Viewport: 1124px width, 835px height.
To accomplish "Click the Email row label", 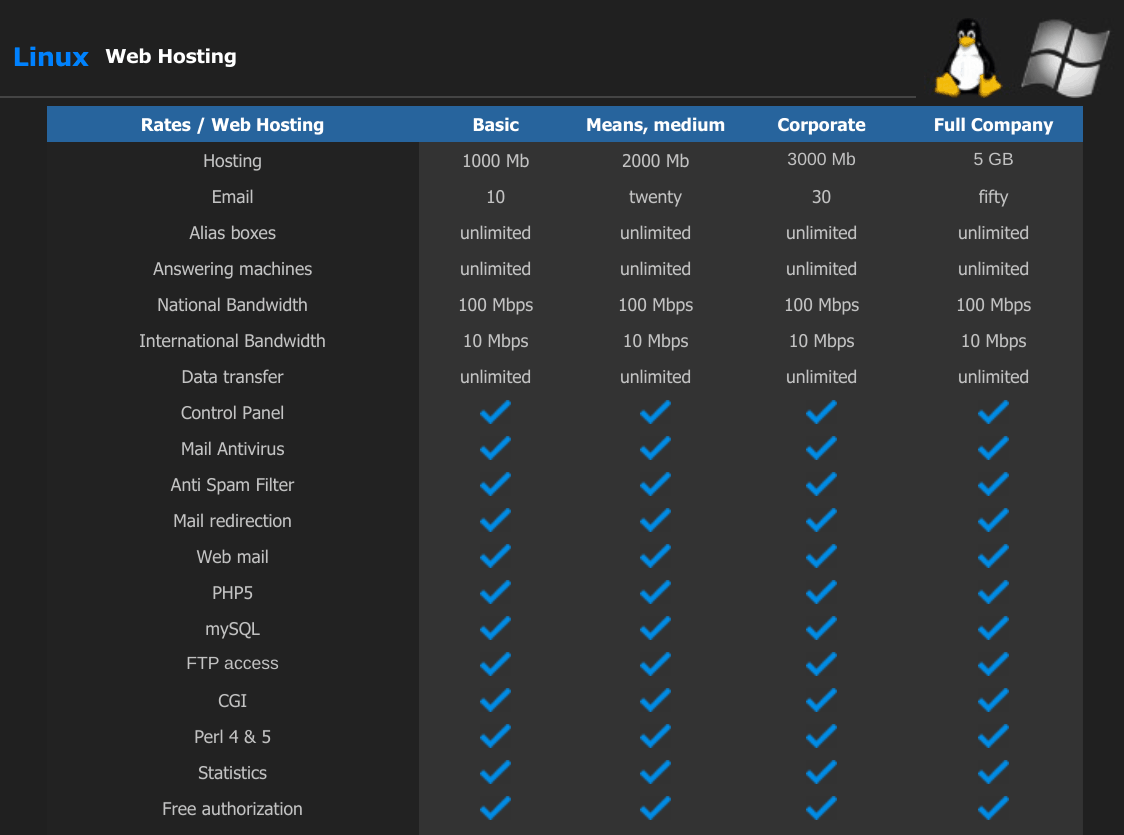I will coord(232,196).
